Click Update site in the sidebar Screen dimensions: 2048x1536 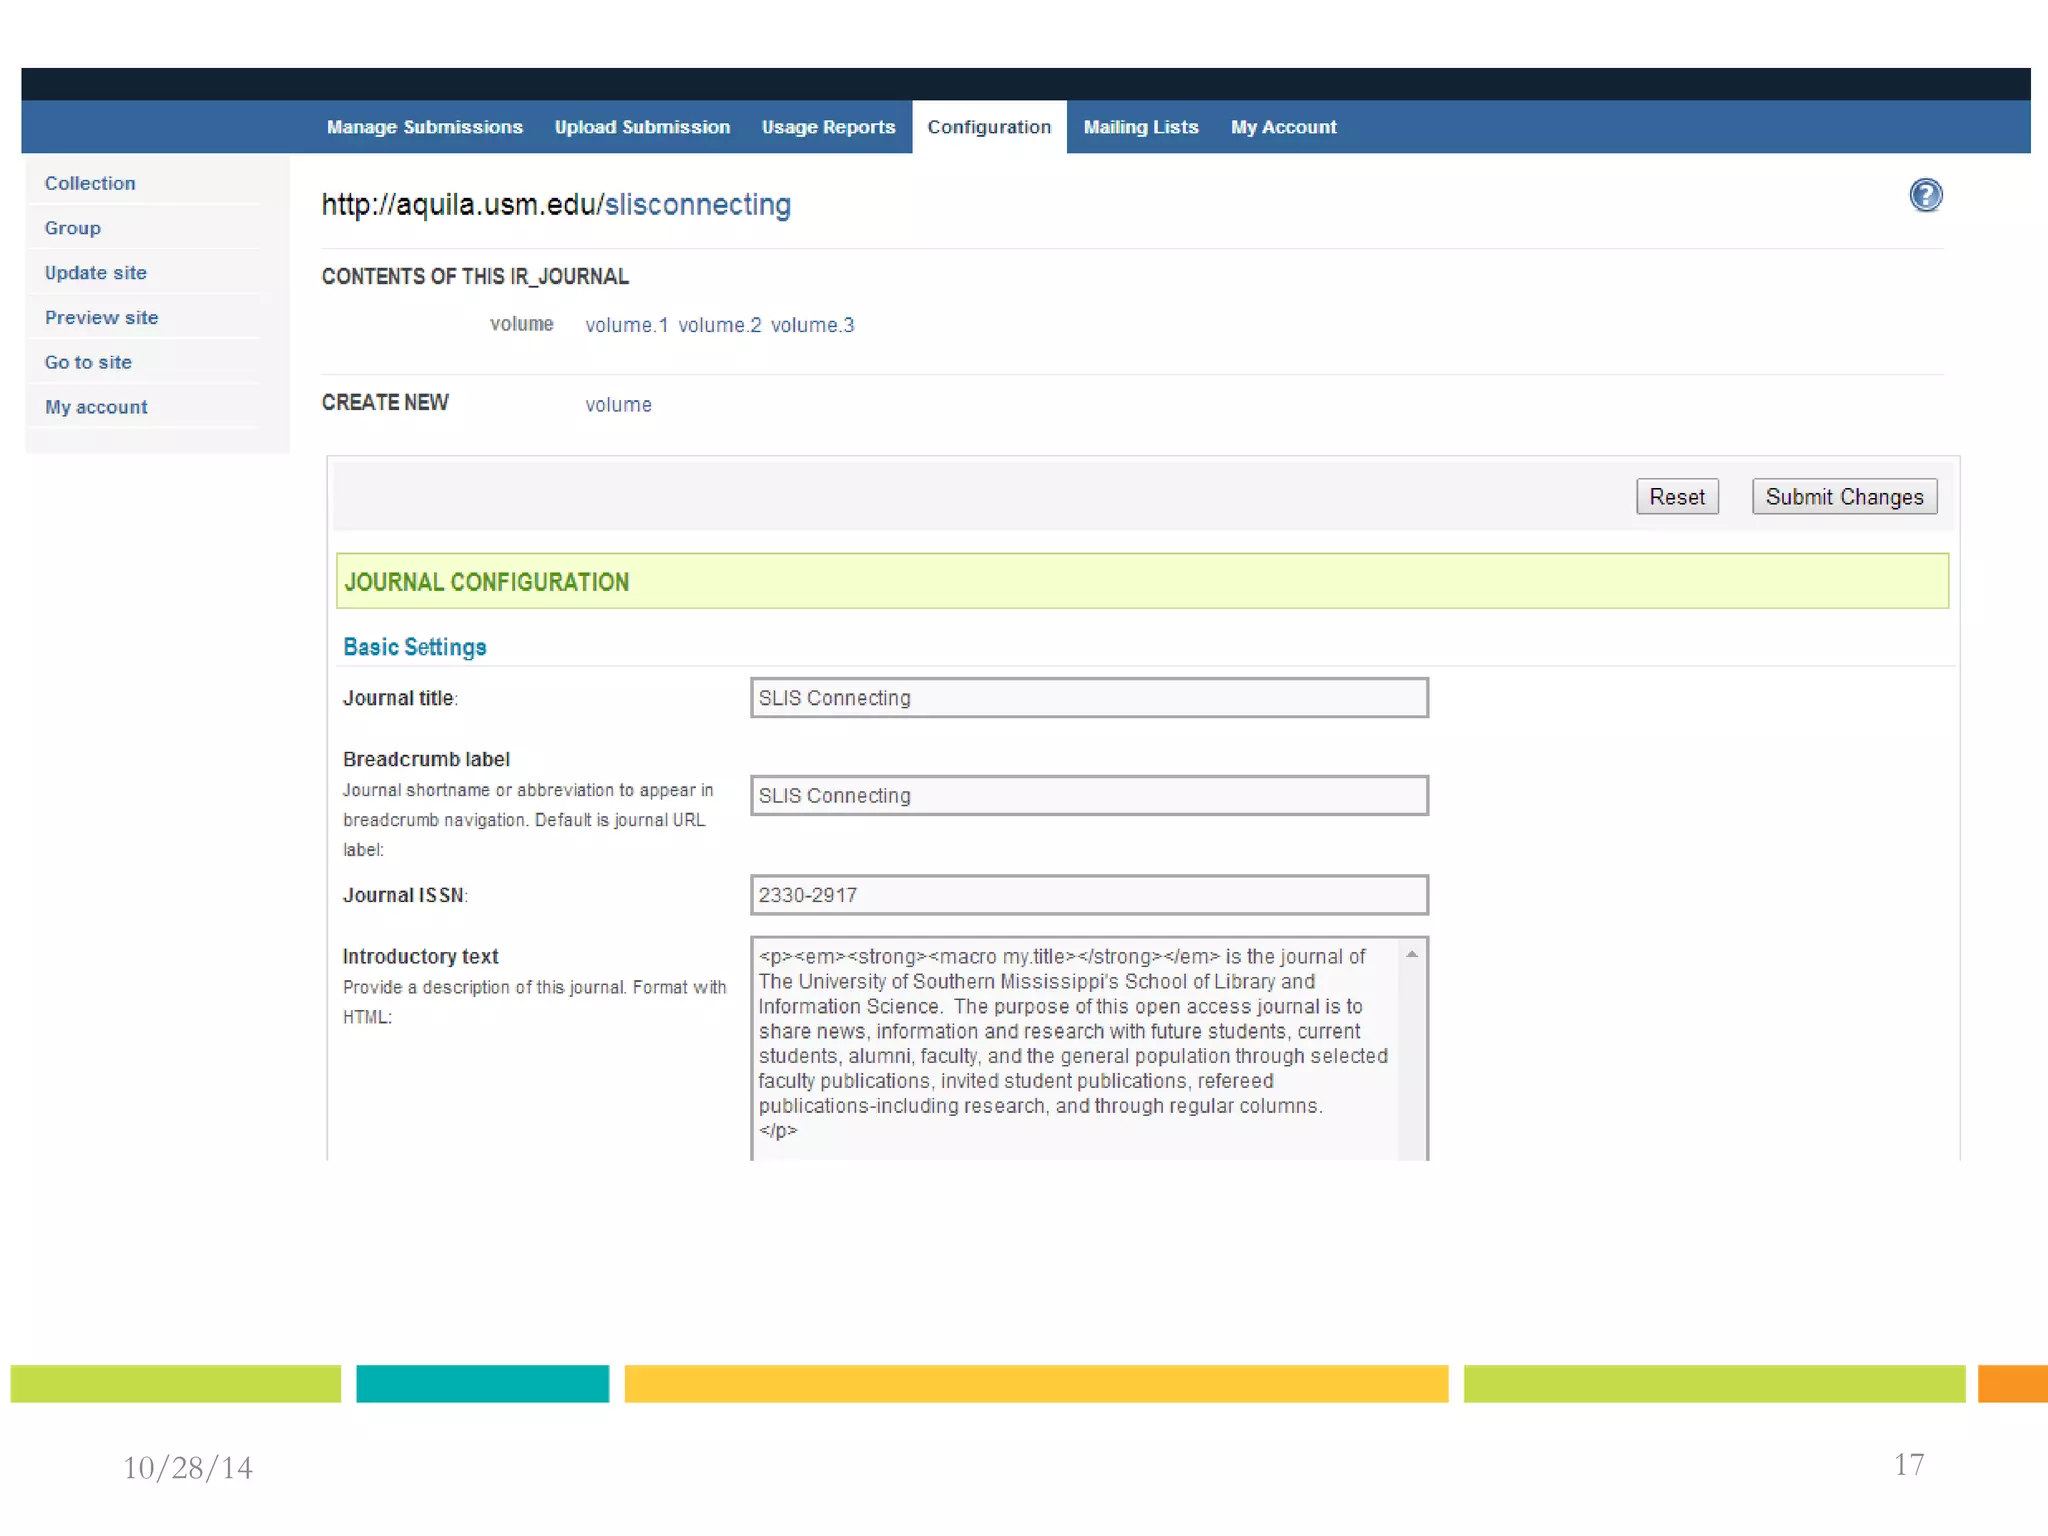pos(95,273)
